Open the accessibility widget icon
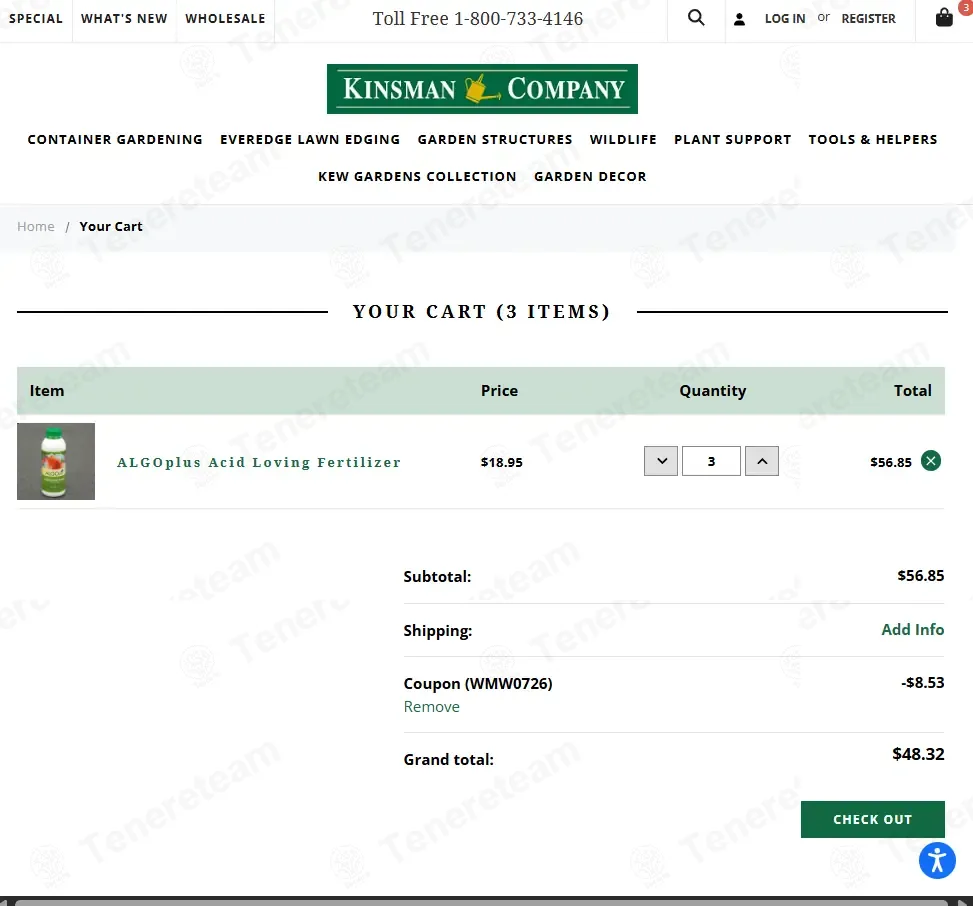This screenshot has height=906, width=973. (x=937, y=861)
